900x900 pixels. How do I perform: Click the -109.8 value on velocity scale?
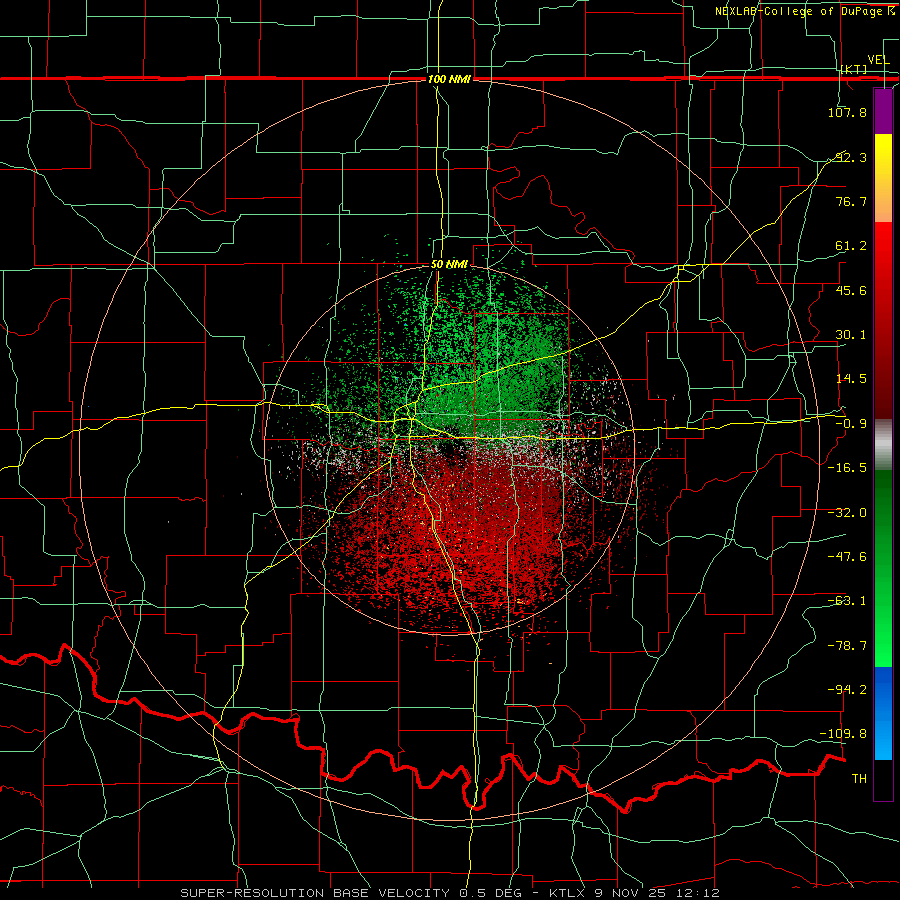point(844,734)
